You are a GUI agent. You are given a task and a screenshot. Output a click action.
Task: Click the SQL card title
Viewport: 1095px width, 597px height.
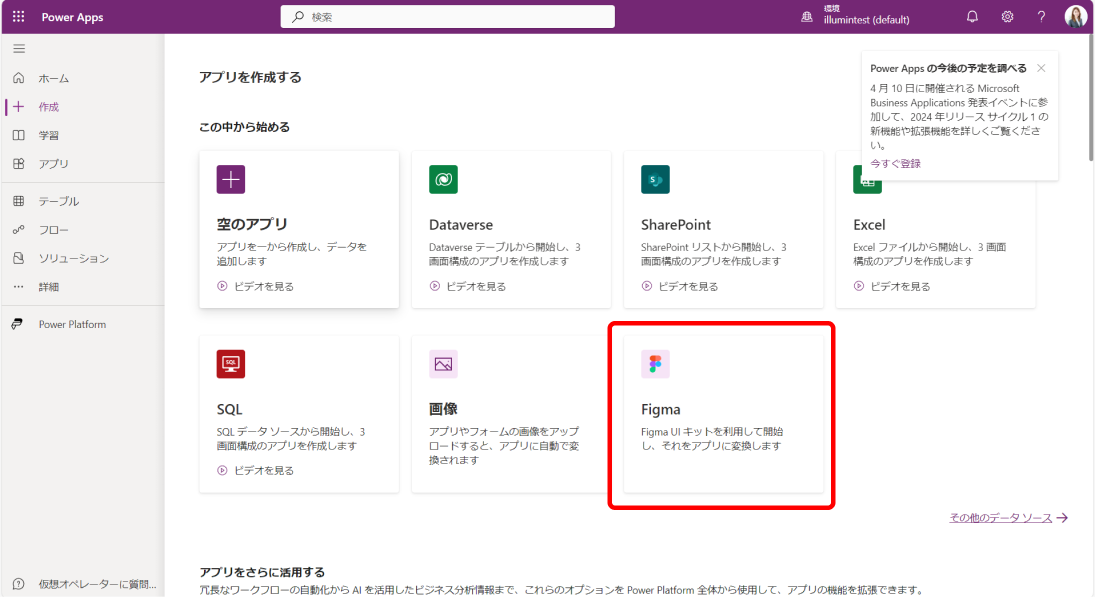click(229, 409)
